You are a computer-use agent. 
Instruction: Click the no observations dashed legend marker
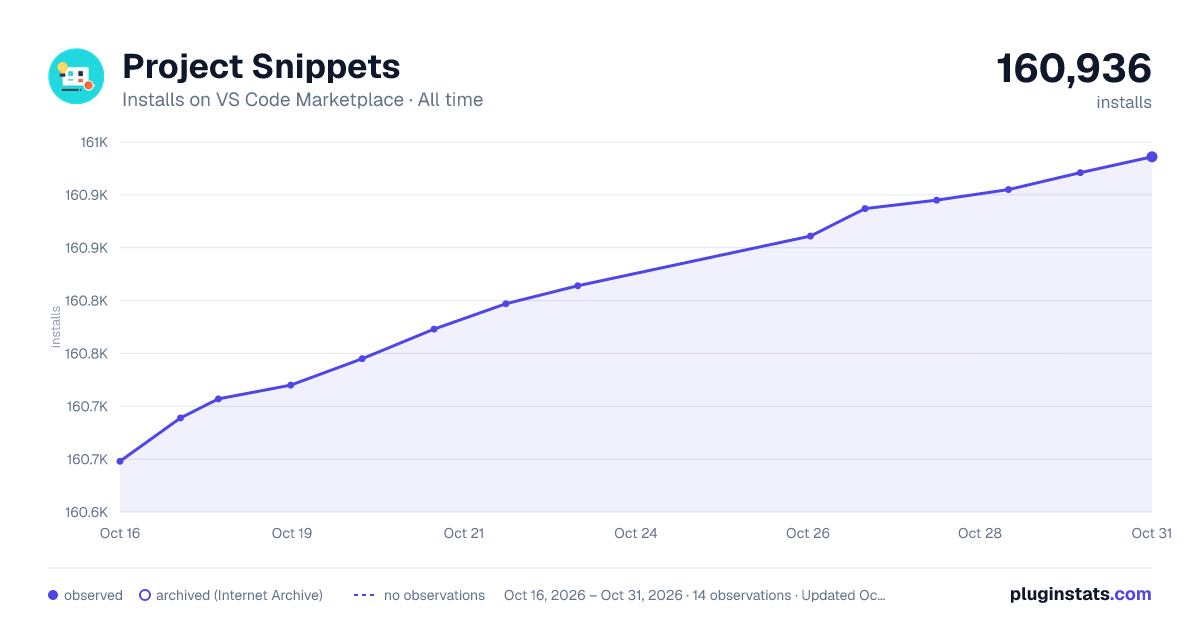(364, 595)
